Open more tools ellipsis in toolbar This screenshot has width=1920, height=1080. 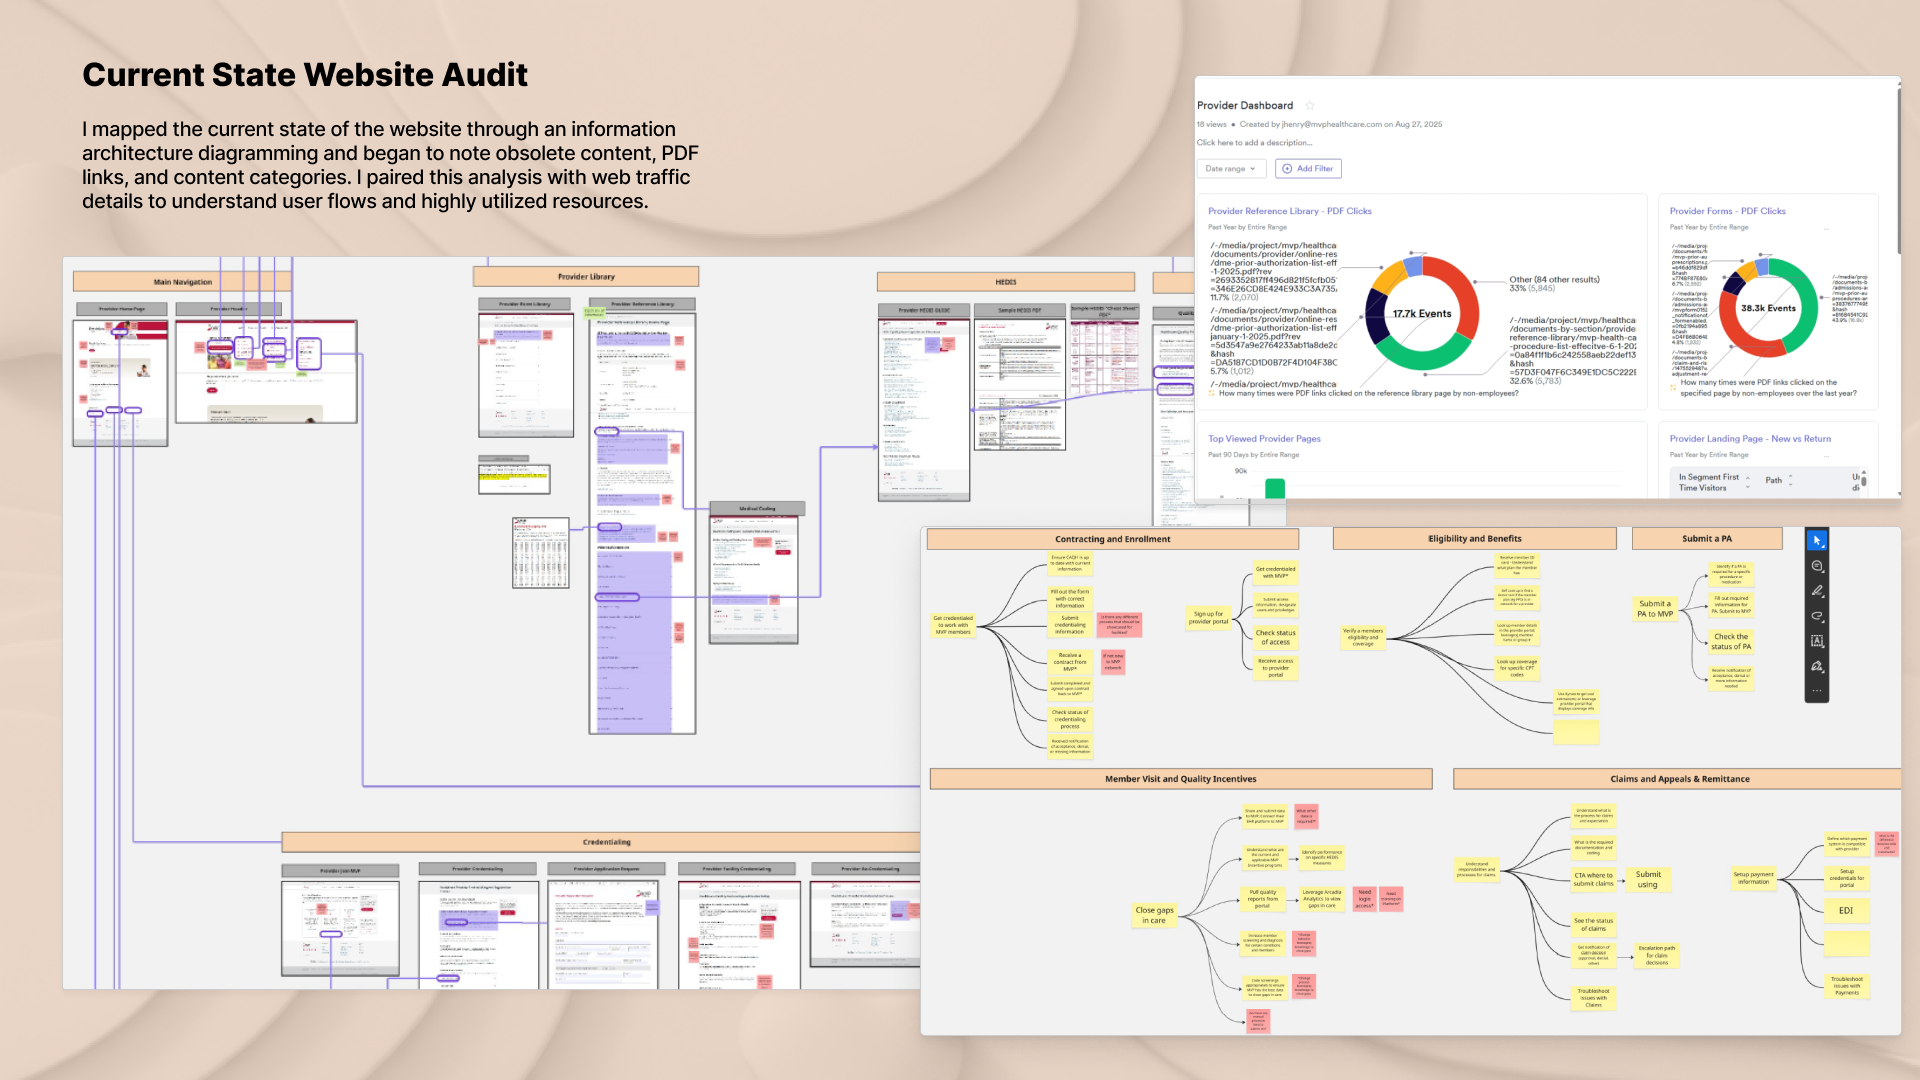pos(1817,690)
